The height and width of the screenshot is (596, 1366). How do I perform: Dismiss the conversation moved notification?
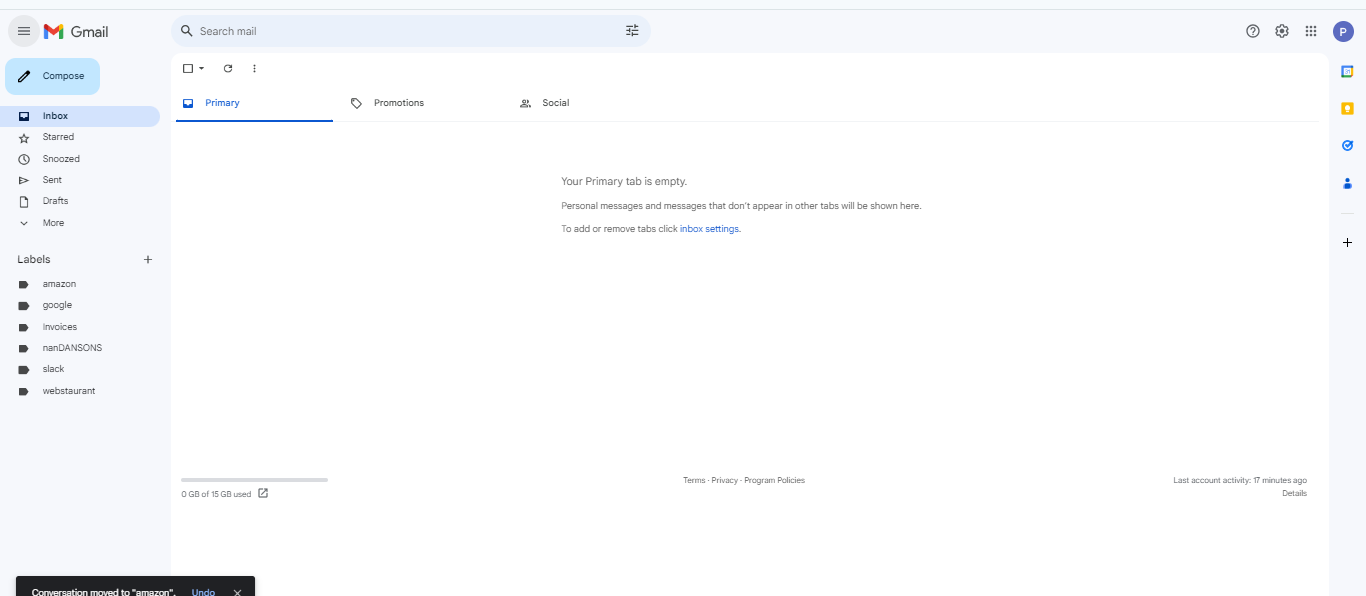pos(237,592)
